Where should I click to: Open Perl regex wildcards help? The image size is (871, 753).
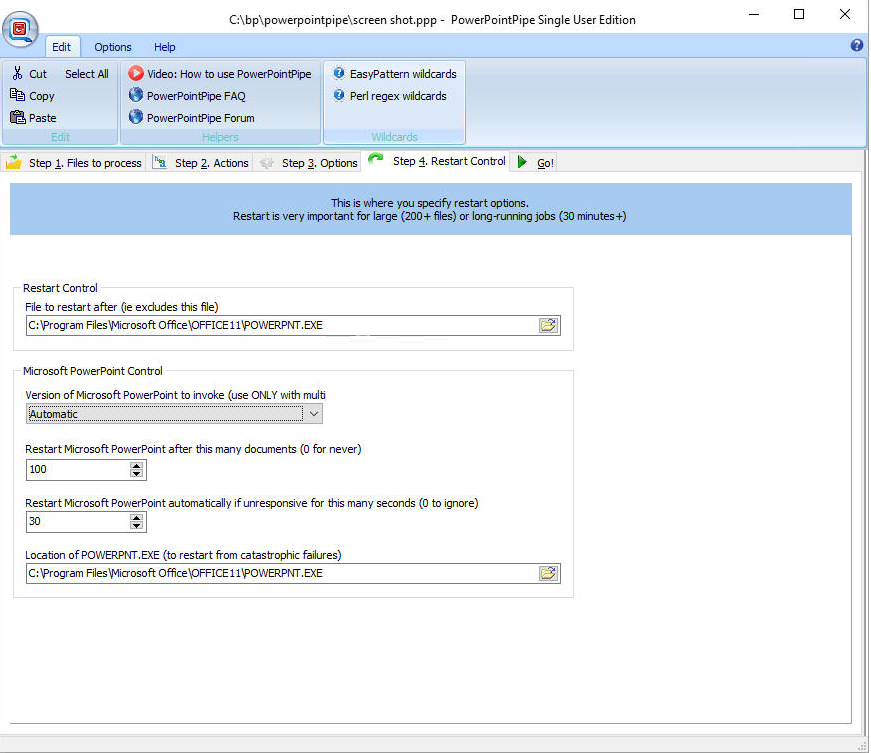coord(398,96)
